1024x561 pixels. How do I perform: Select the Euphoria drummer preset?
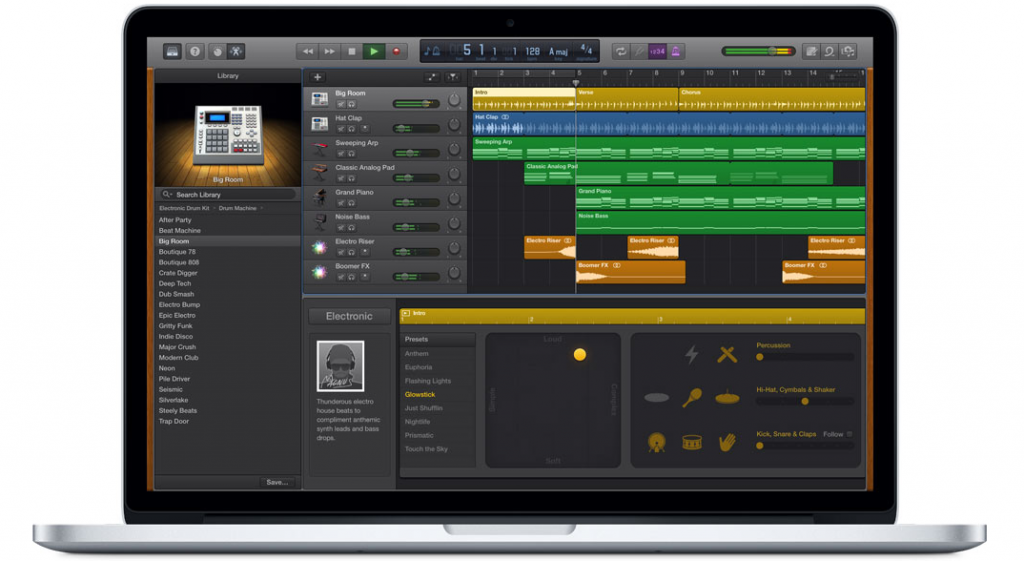[419, 367]
